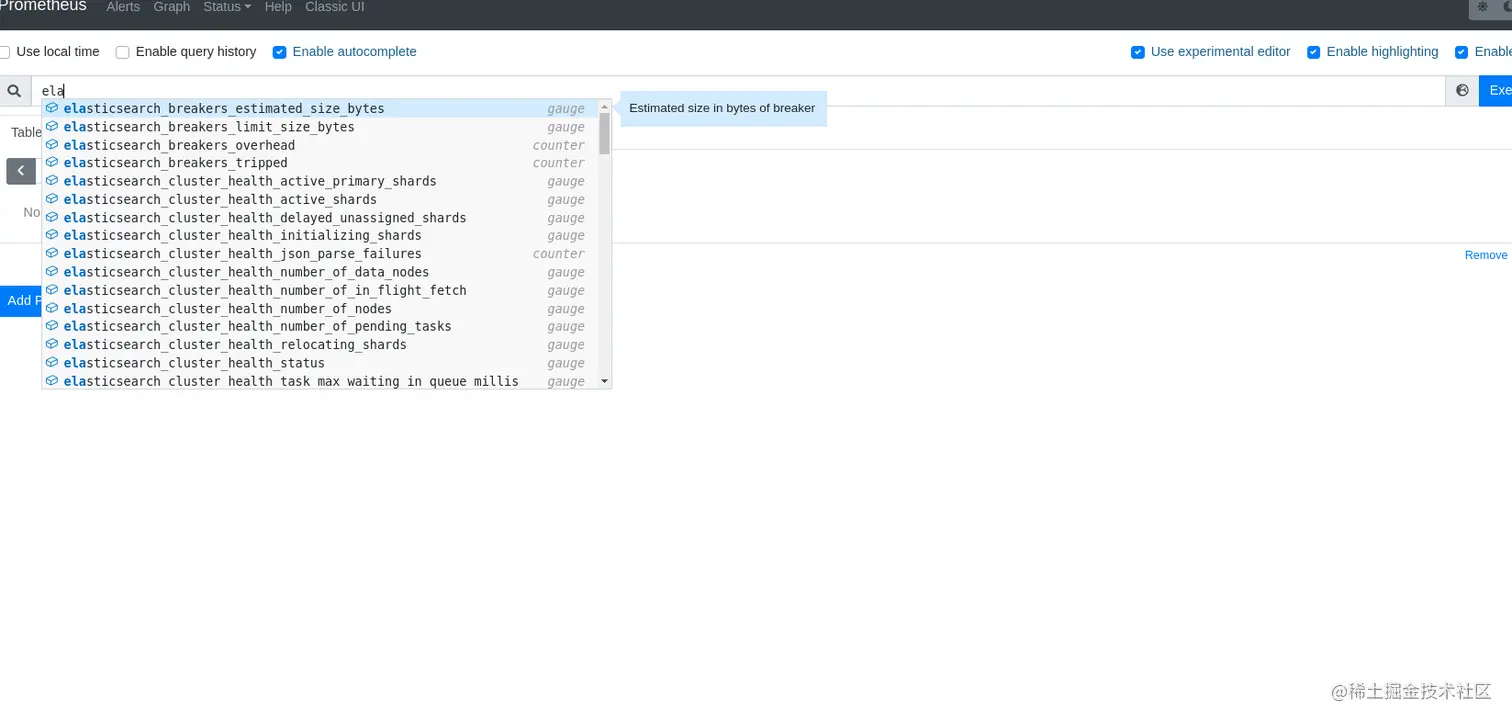Image resolution: width=1512 pixels, height=722 pixels.
Task: Click the cube icon beside elasticsearch_breakers_limit_size_bytes
Action: point(52,126)
